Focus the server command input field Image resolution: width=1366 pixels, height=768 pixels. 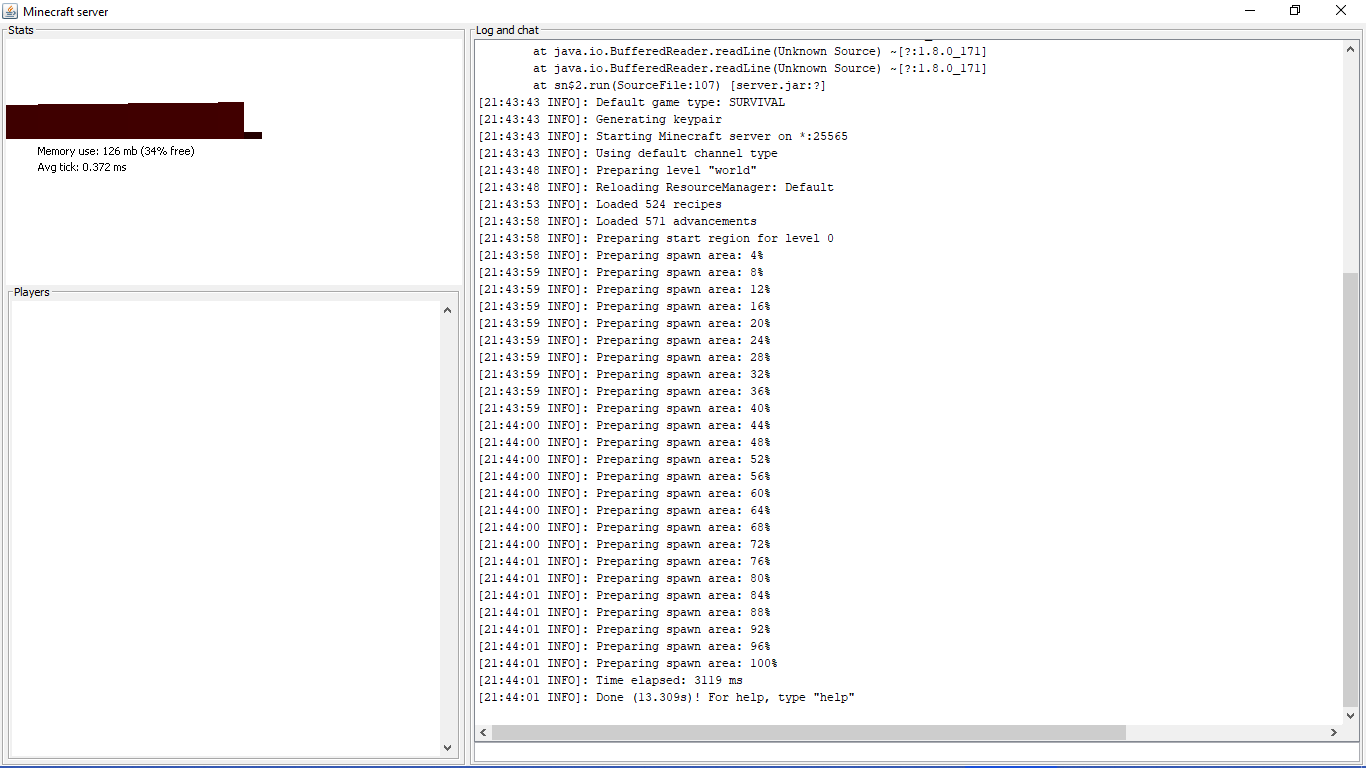click(x=917, y=752)
